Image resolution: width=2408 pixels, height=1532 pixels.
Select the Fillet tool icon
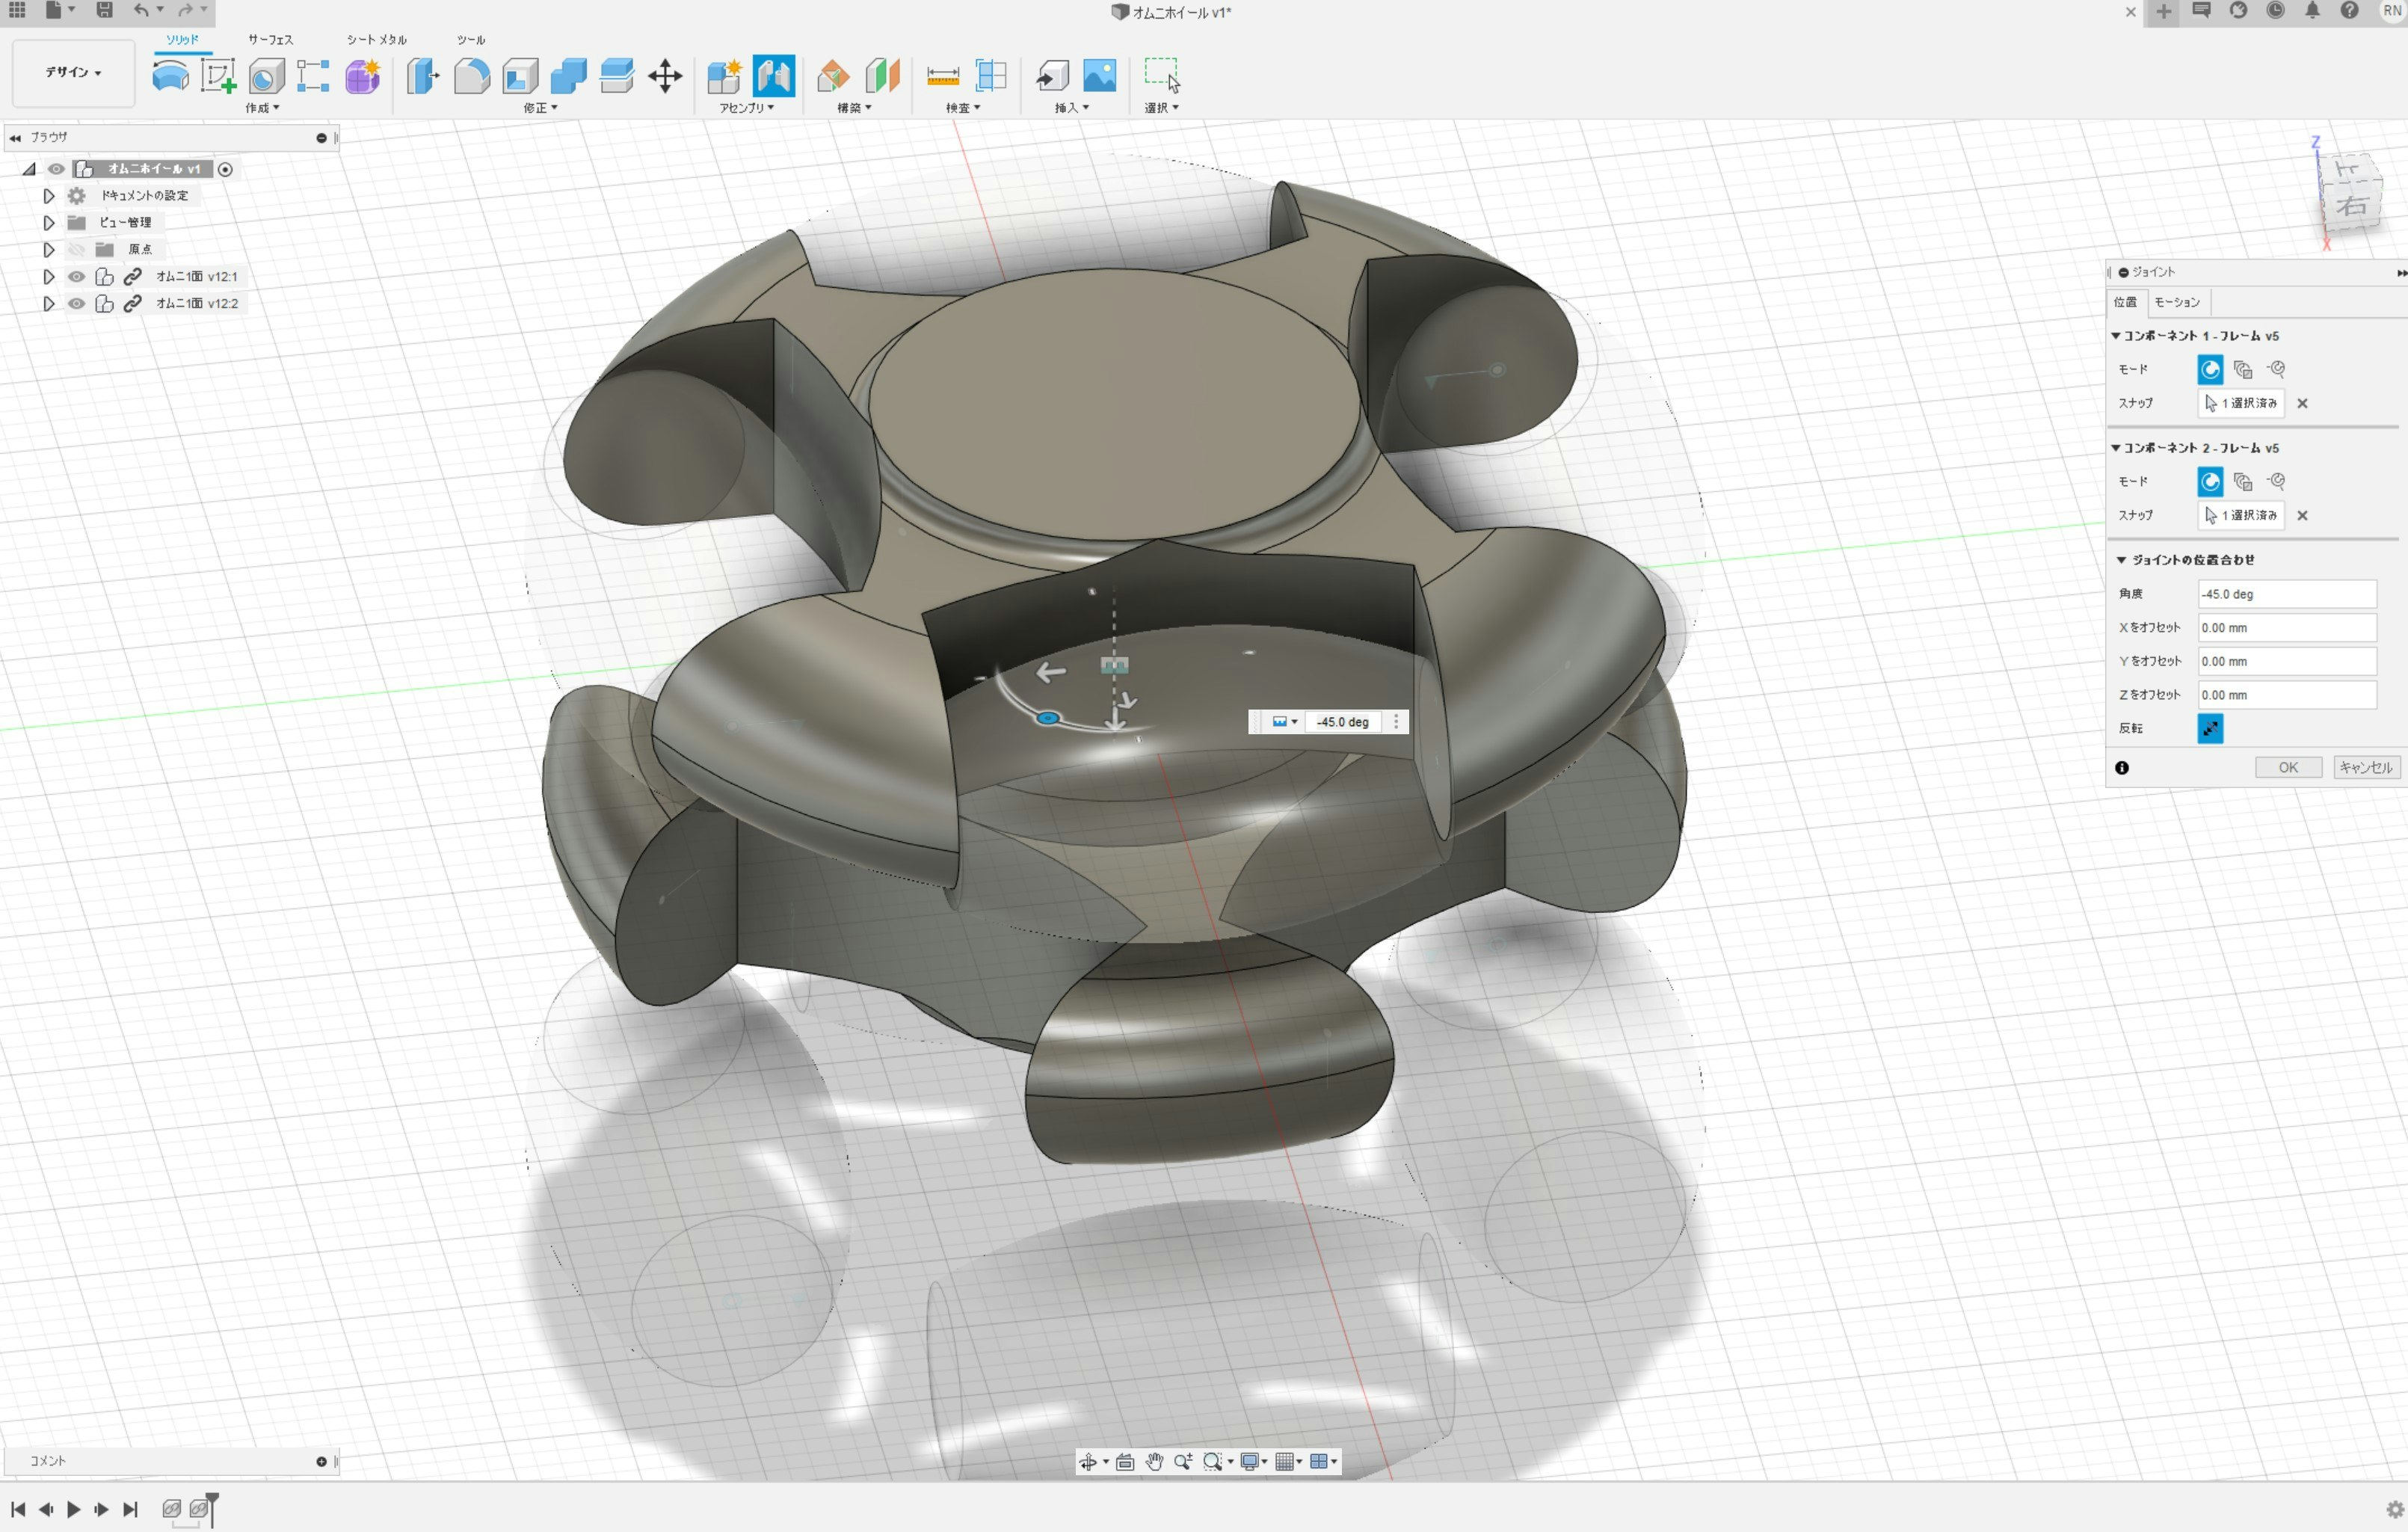click(471, 76)
